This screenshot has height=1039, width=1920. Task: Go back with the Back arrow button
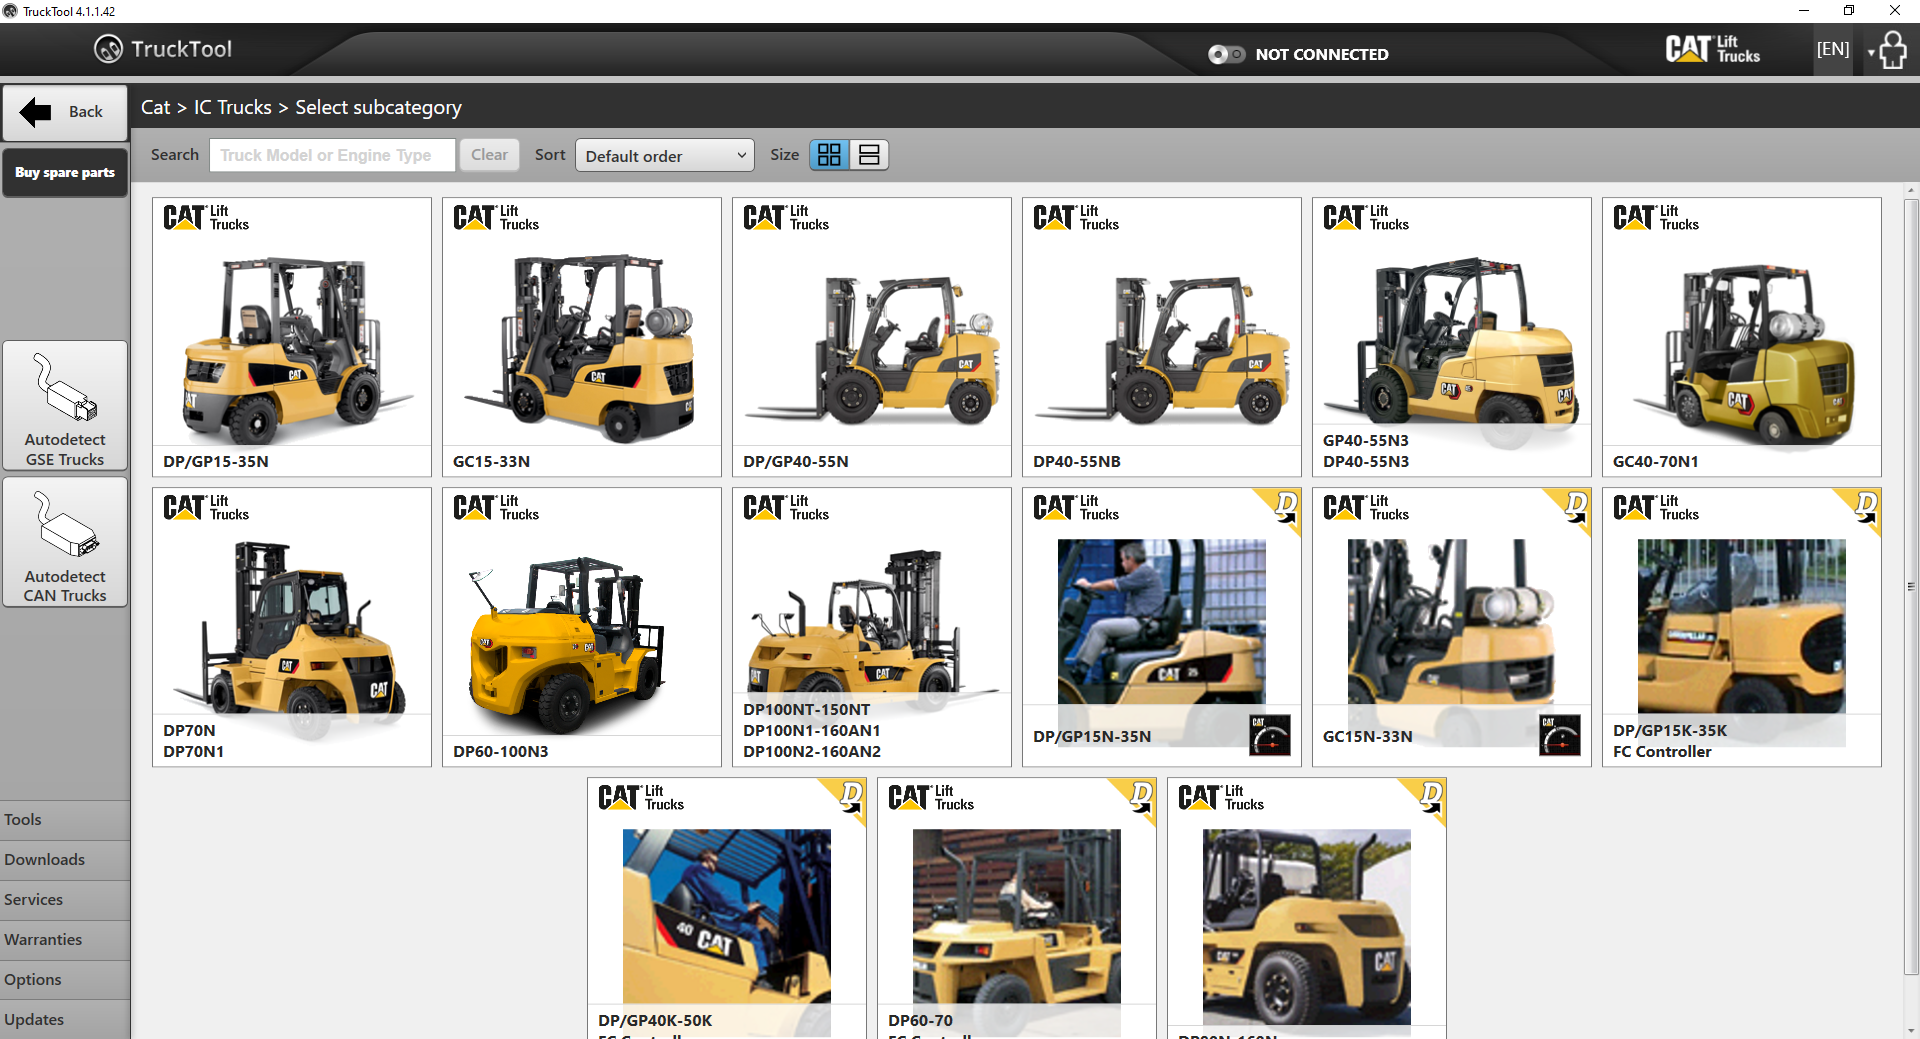click(65, 112)
